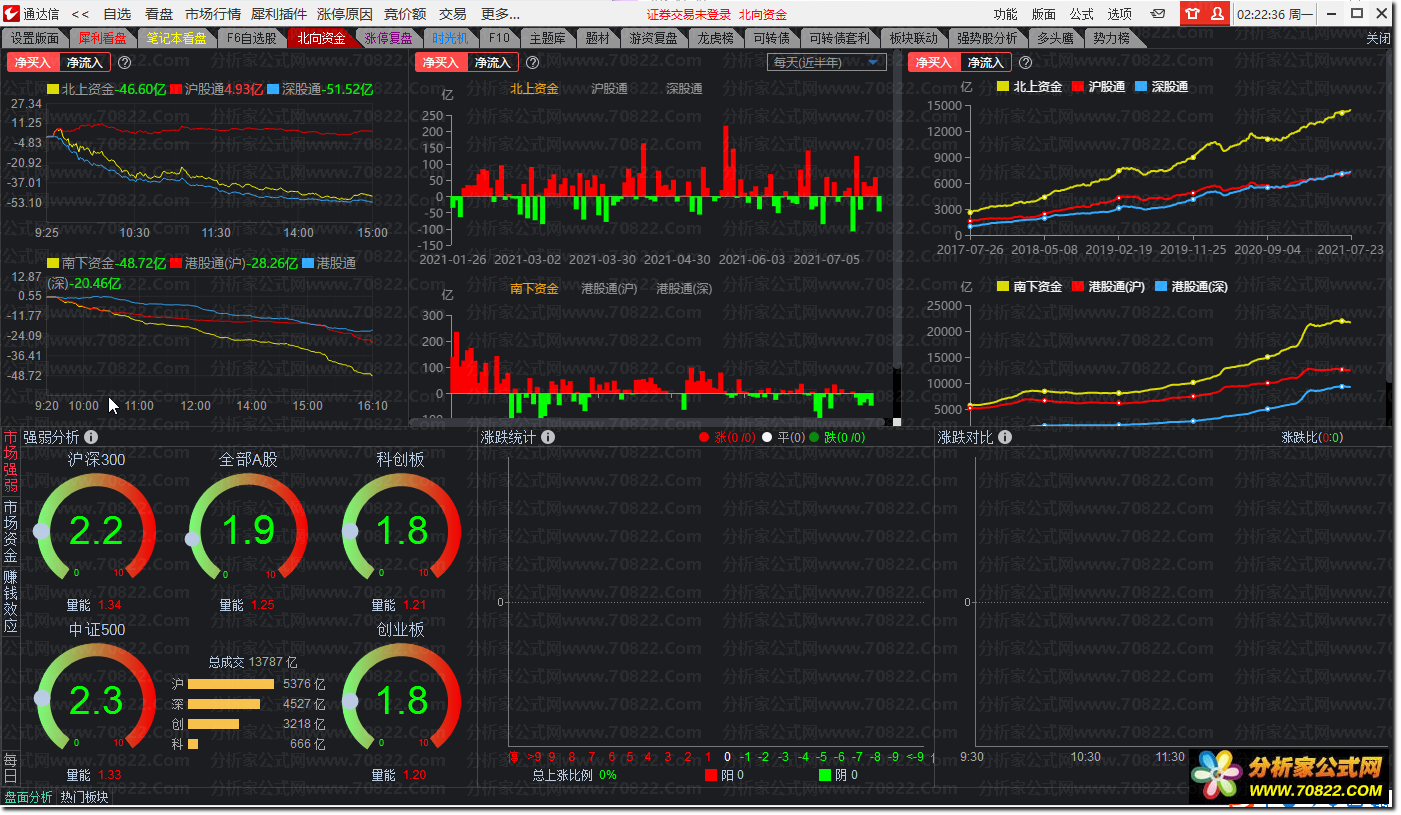Screen dimensions: 1401x815
Task: Select 净流入 in the cumulative trend panel
Action: (985, 62)
